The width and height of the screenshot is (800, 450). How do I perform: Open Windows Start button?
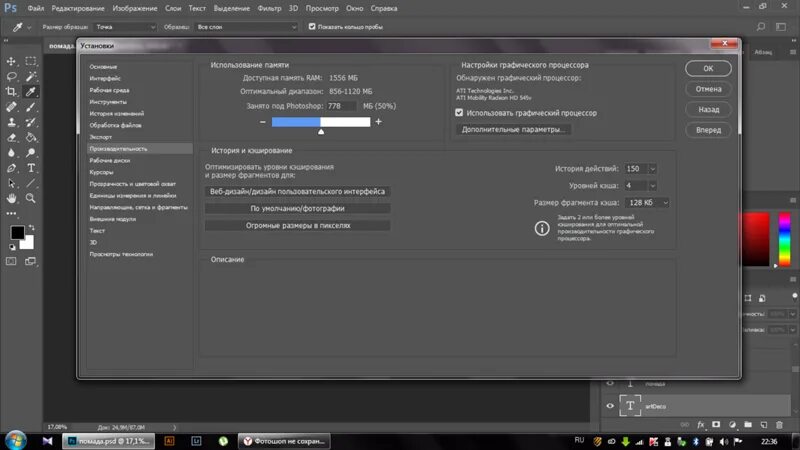point(16,440)
